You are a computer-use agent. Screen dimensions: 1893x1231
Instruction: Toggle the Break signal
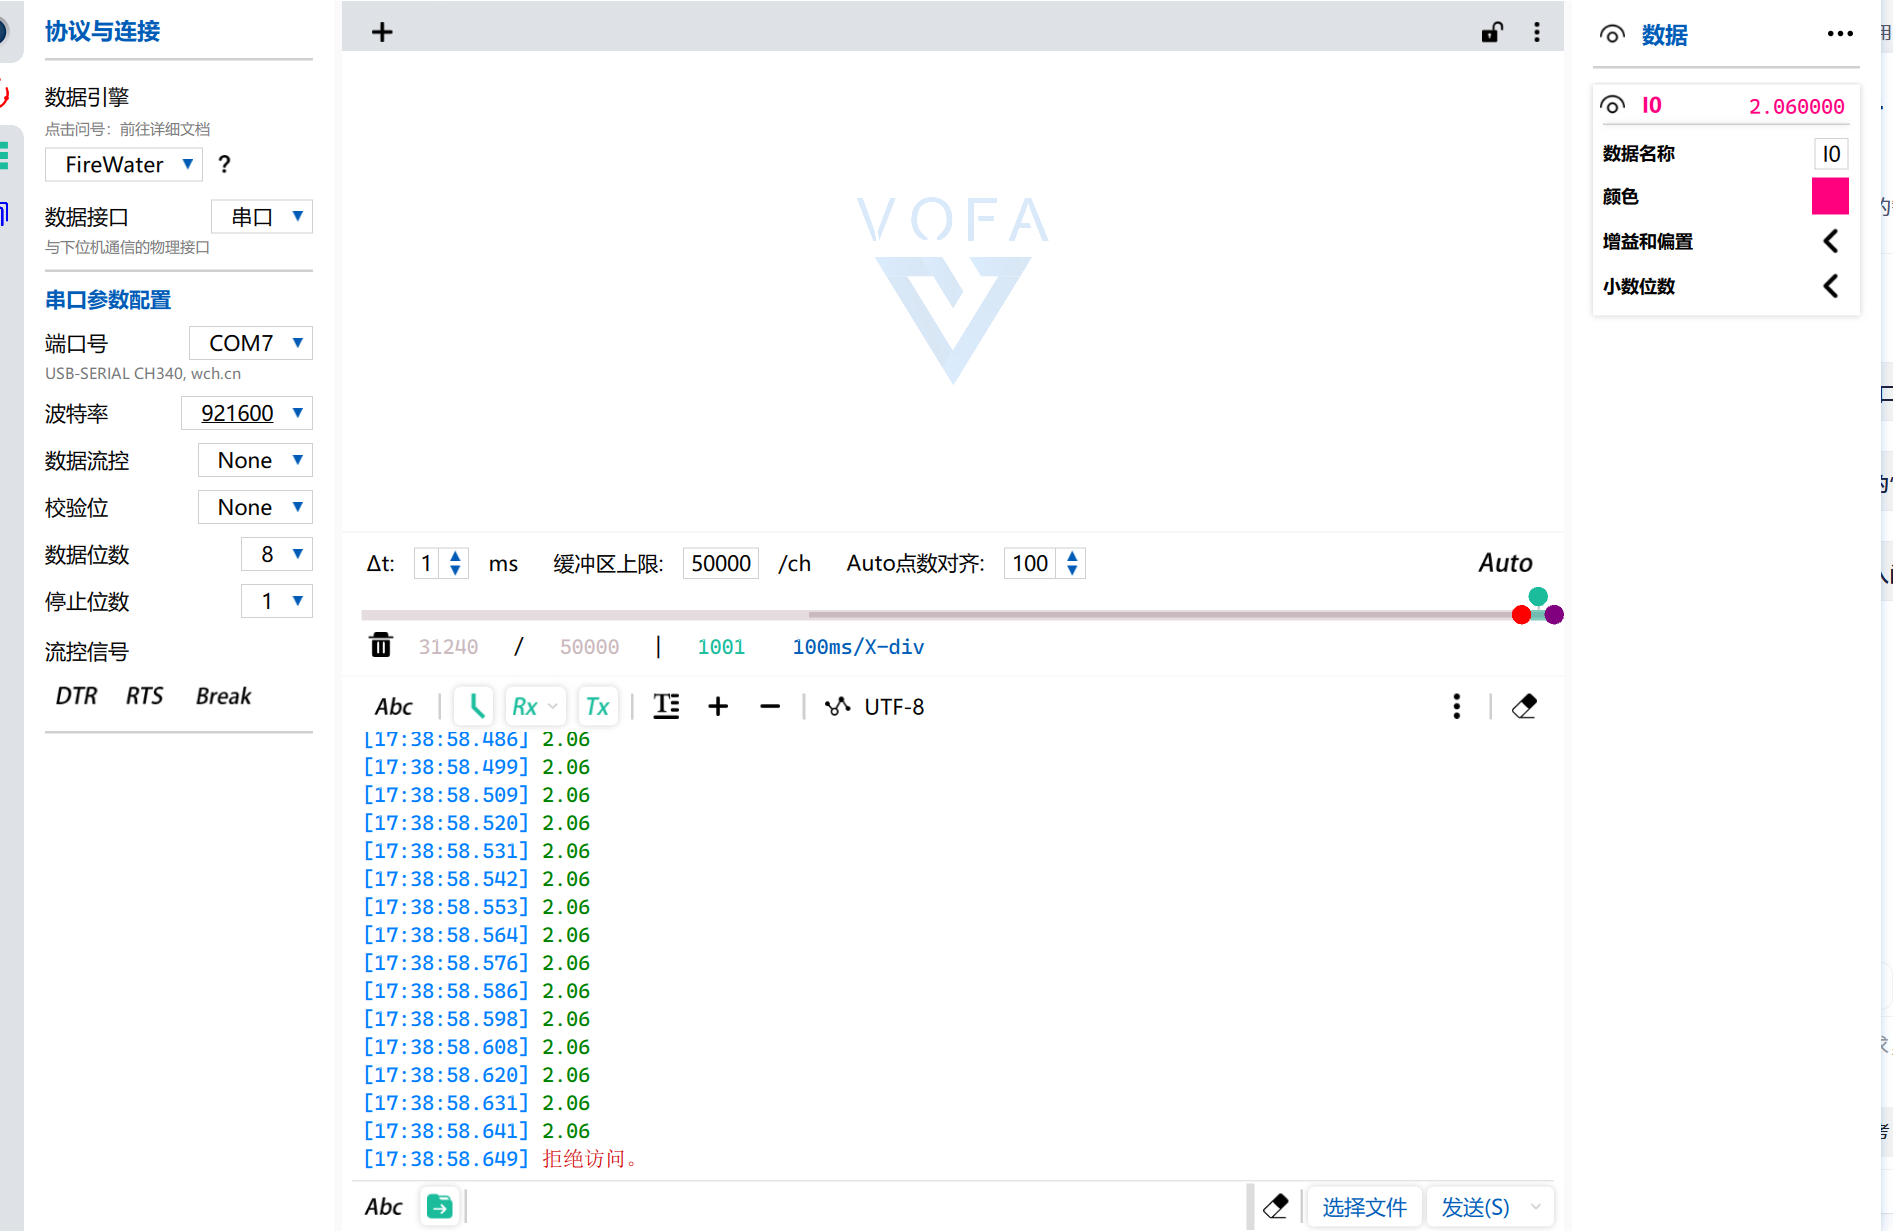point(223,696)
